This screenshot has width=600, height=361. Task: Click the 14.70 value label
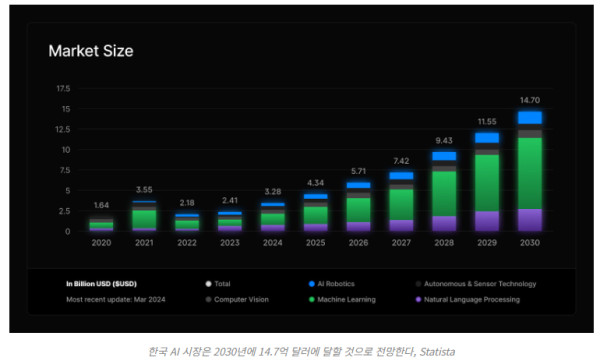(530, 100)
